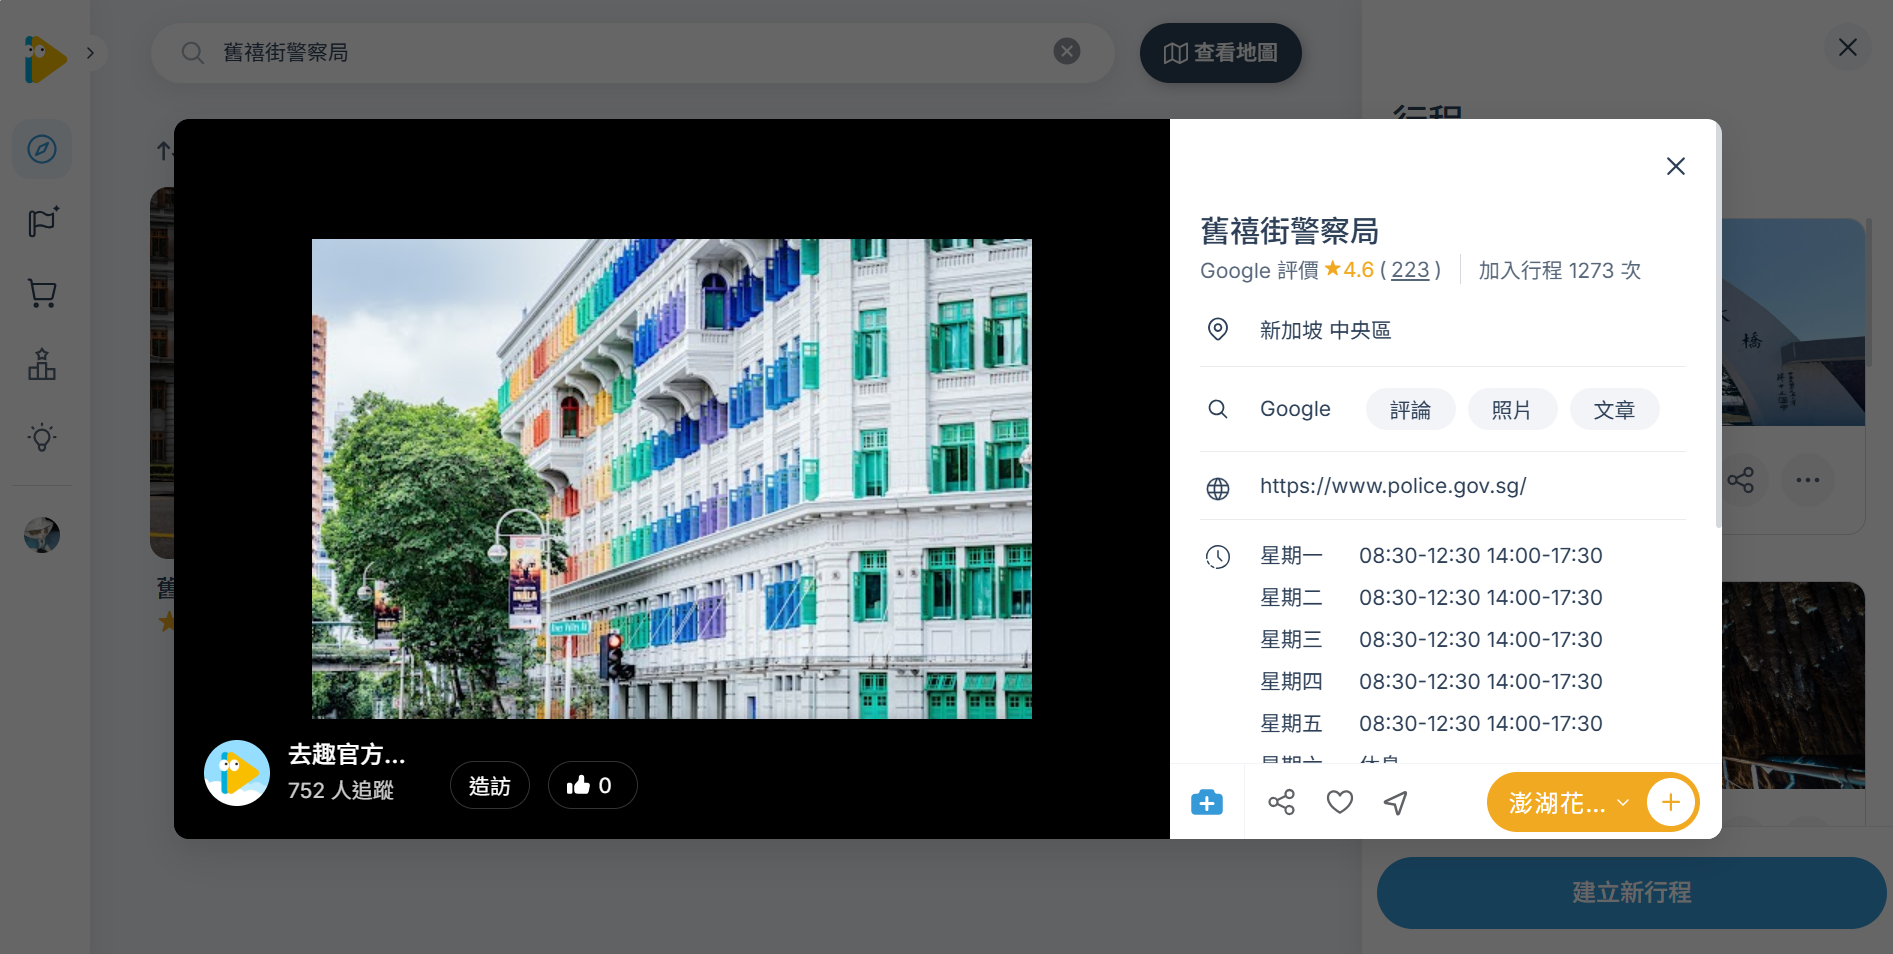
Task: Open the lightbulb inspiration sidebar icon
Action: coord(42,437)
